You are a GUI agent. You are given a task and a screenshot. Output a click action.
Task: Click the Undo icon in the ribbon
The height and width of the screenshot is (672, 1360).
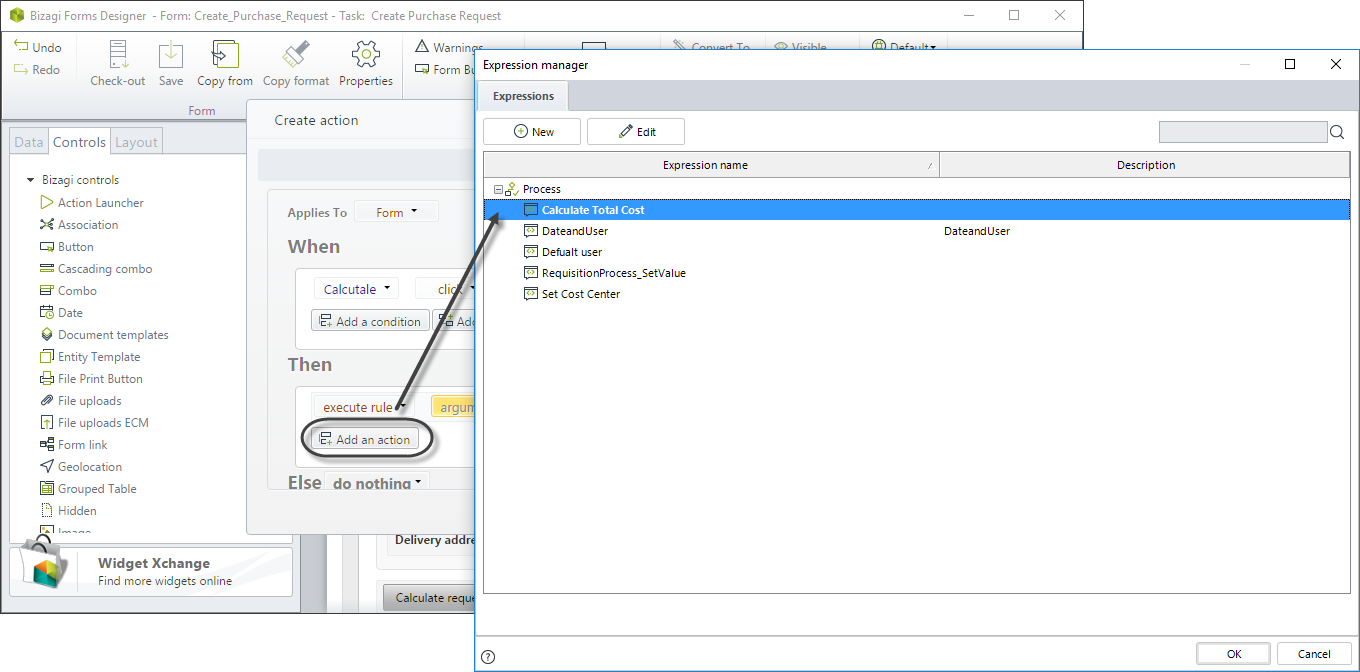(x=21, y=47)
